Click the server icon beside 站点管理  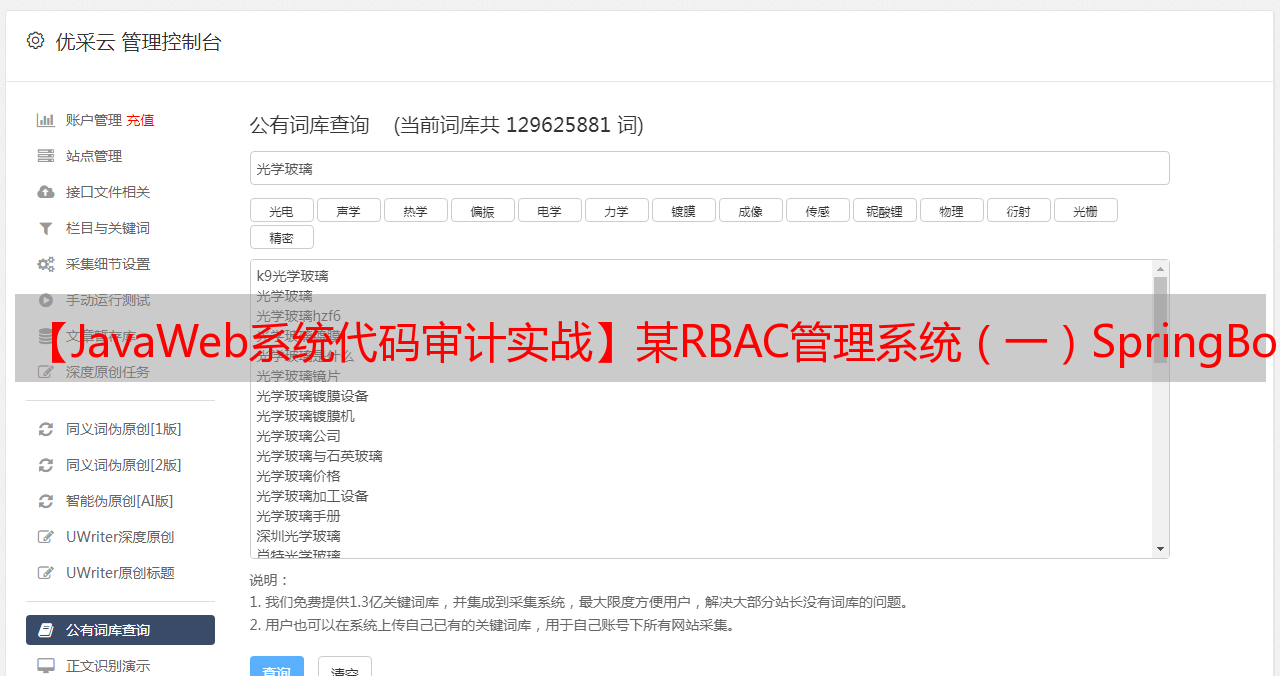(x=46, y=156)
